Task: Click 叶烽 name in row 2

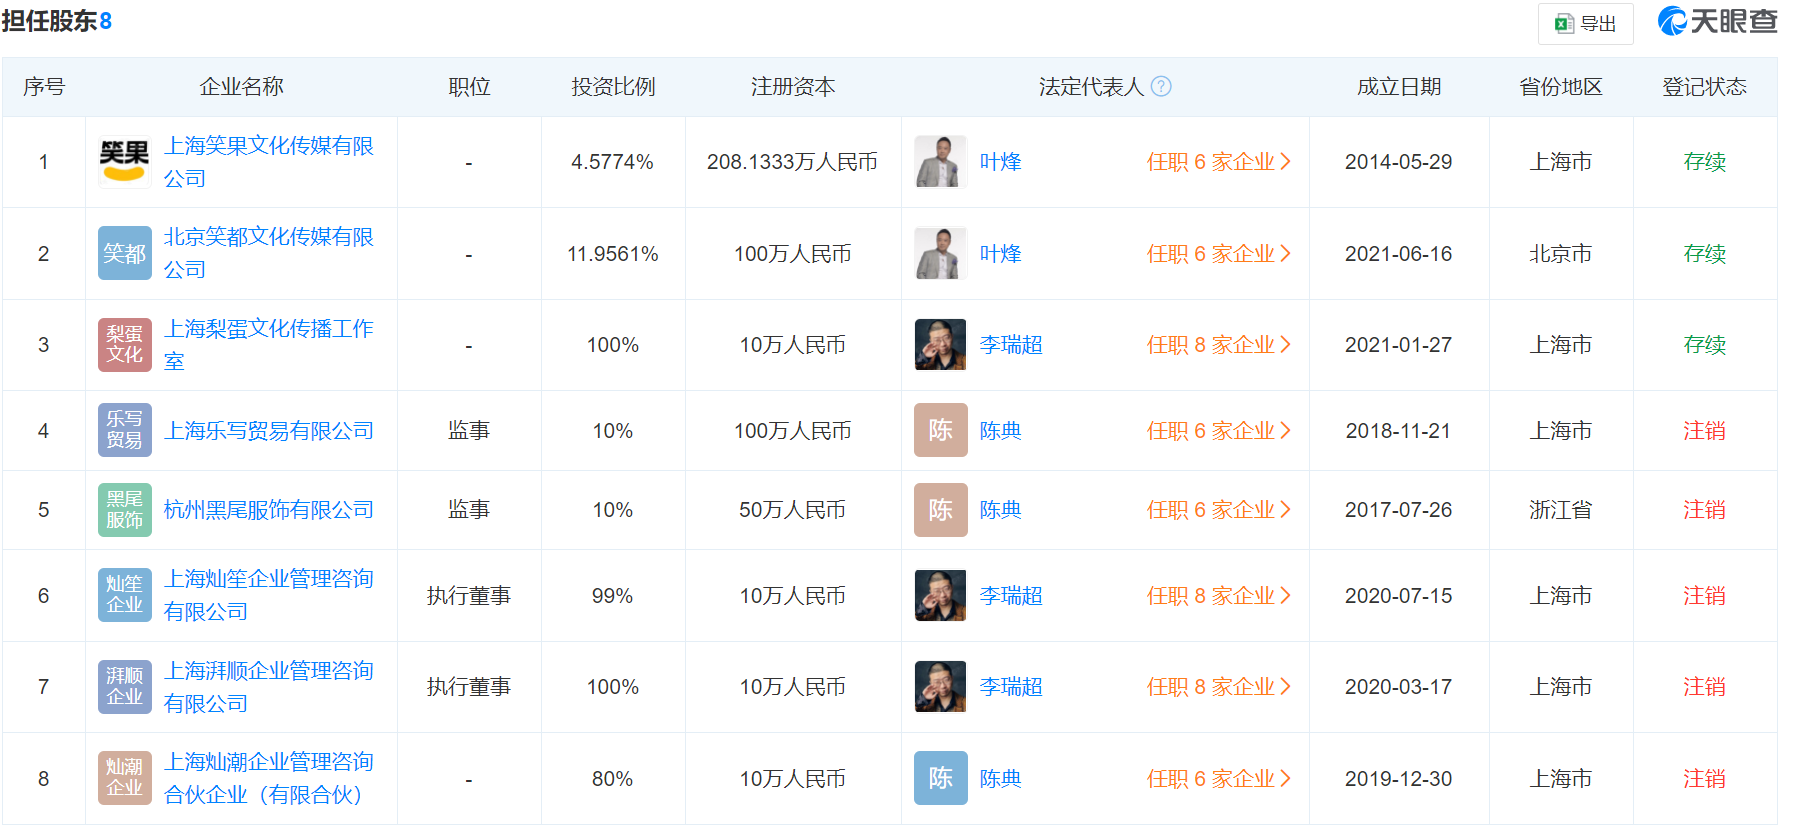Action: pyautogui.click(x=1000, y=254)
